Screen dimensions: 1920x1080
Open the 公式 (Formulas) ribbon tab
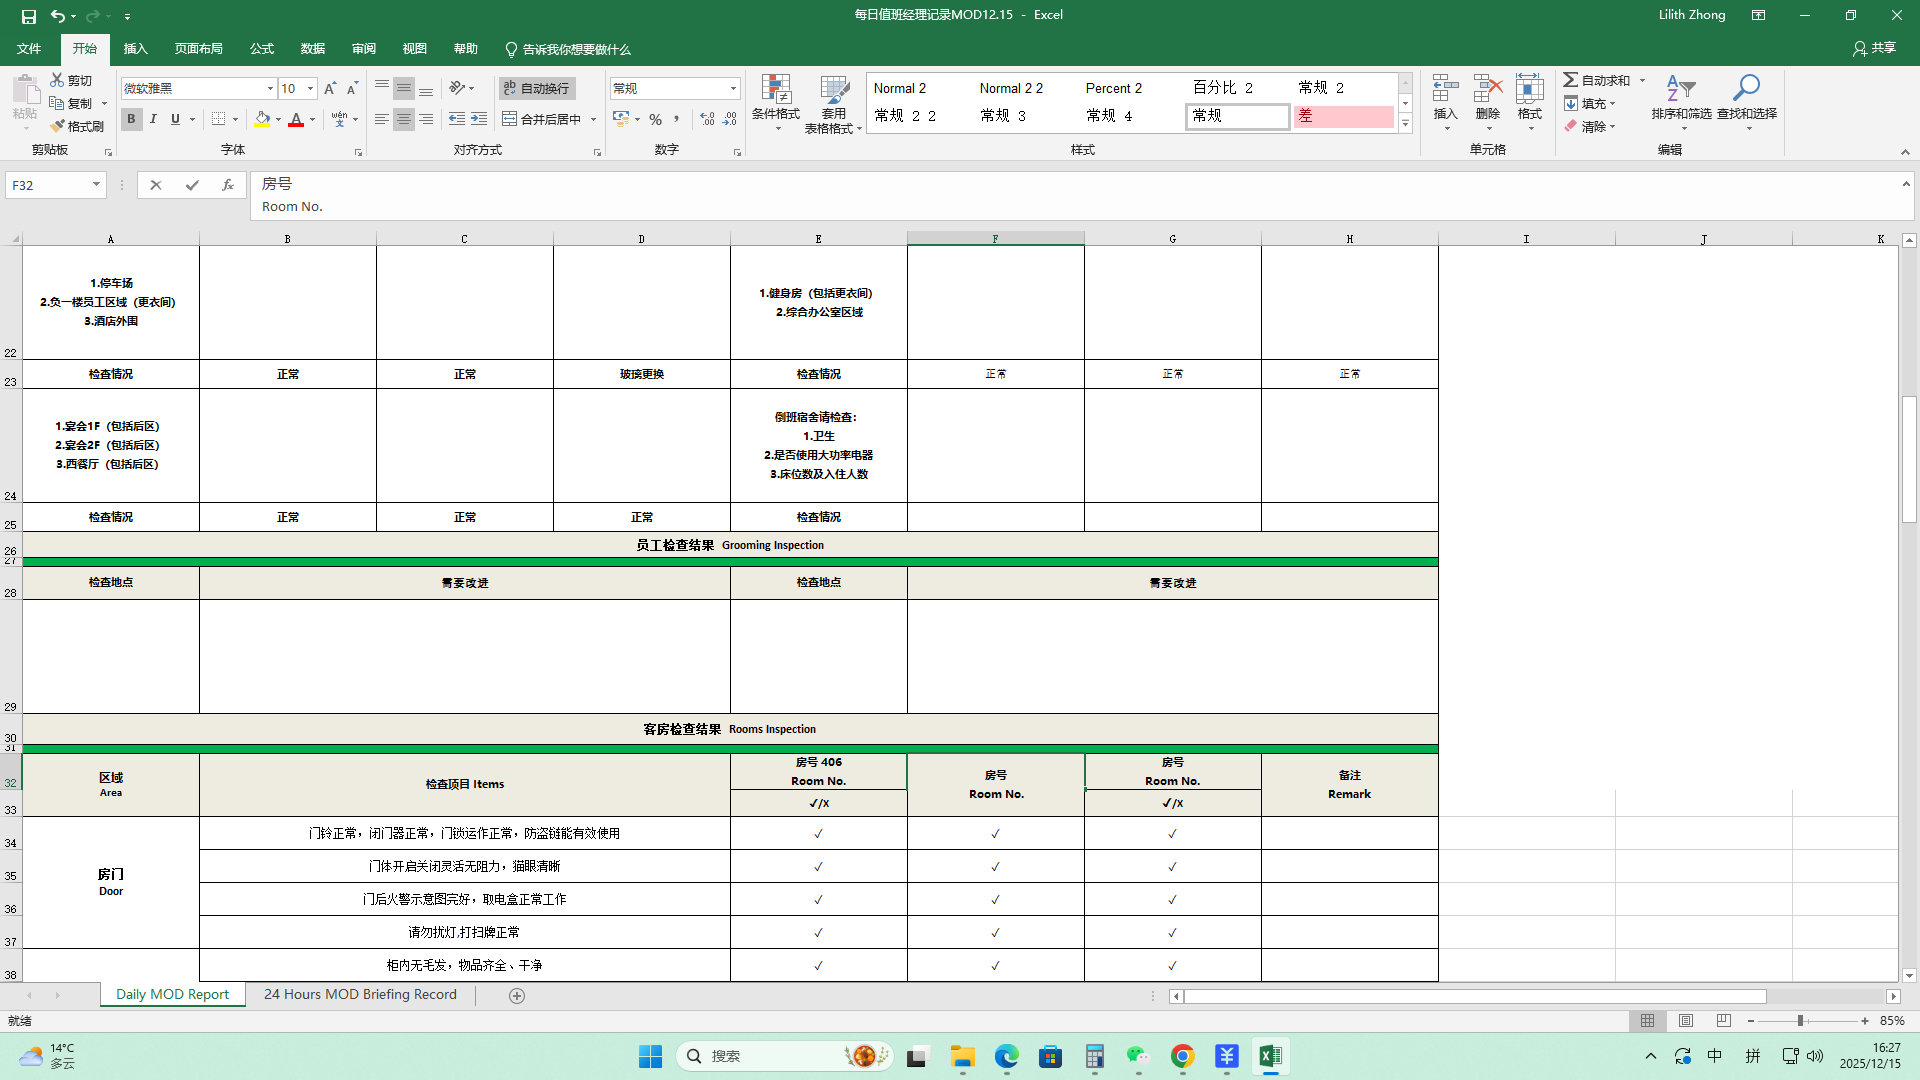261,49
